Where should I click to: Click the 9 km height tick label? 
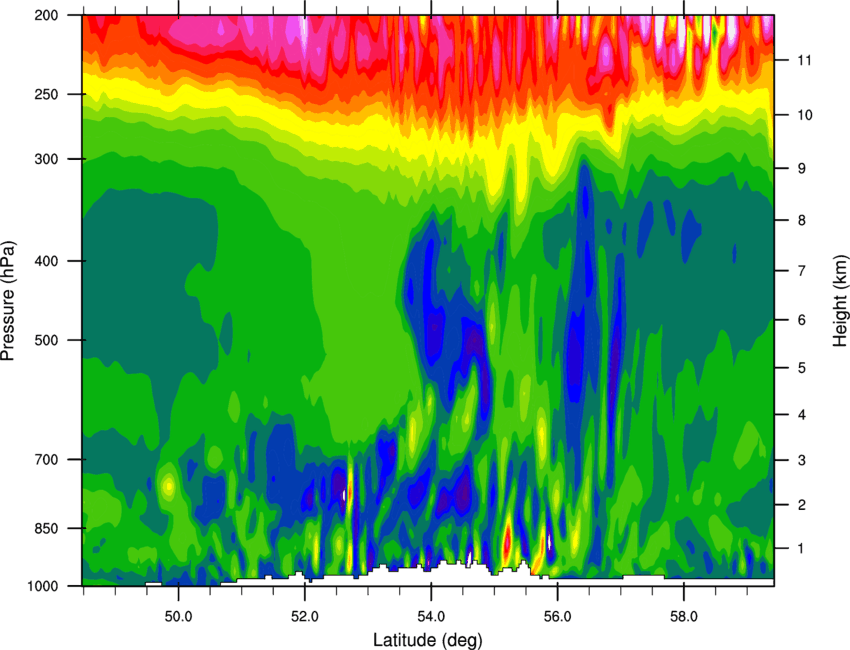click(x=802, y=169)
